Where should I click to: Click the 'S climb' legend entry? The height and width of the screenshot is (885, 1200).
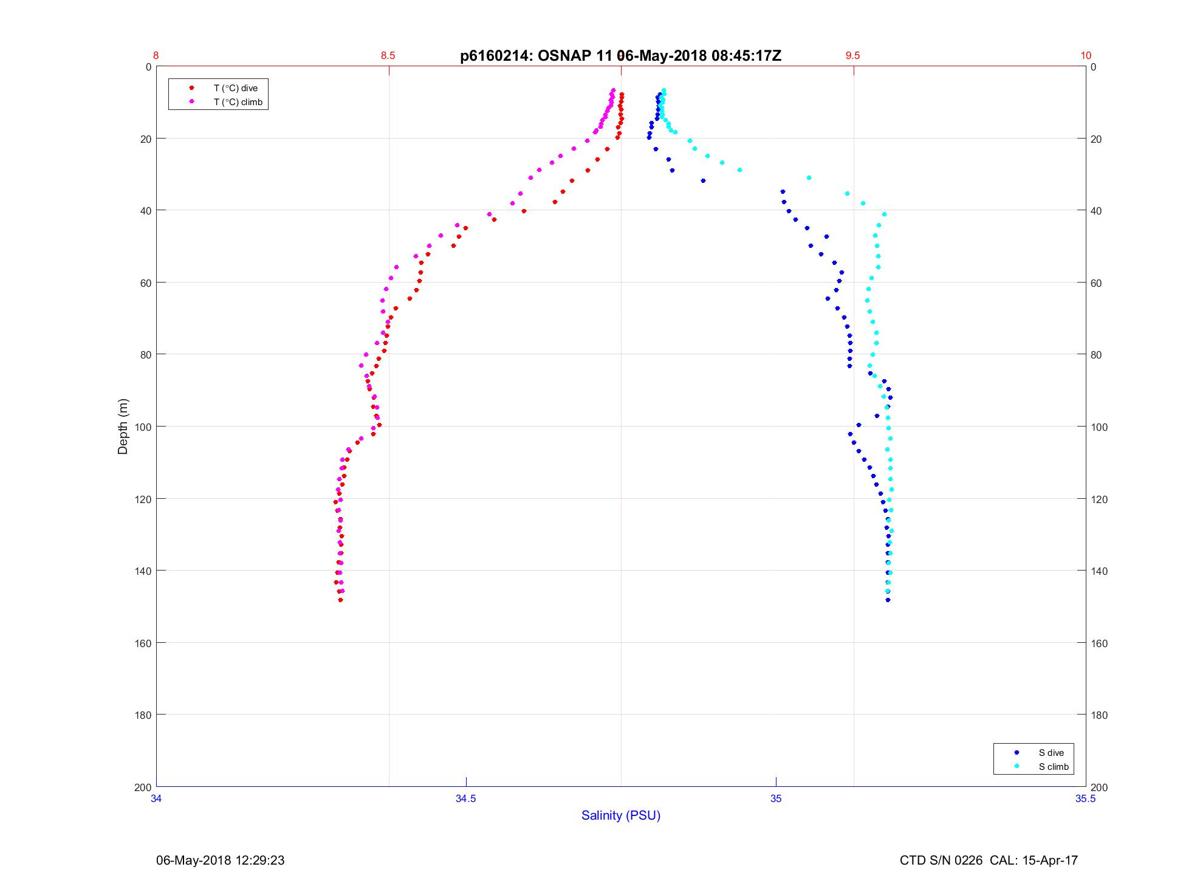[x=1054, y=766]
